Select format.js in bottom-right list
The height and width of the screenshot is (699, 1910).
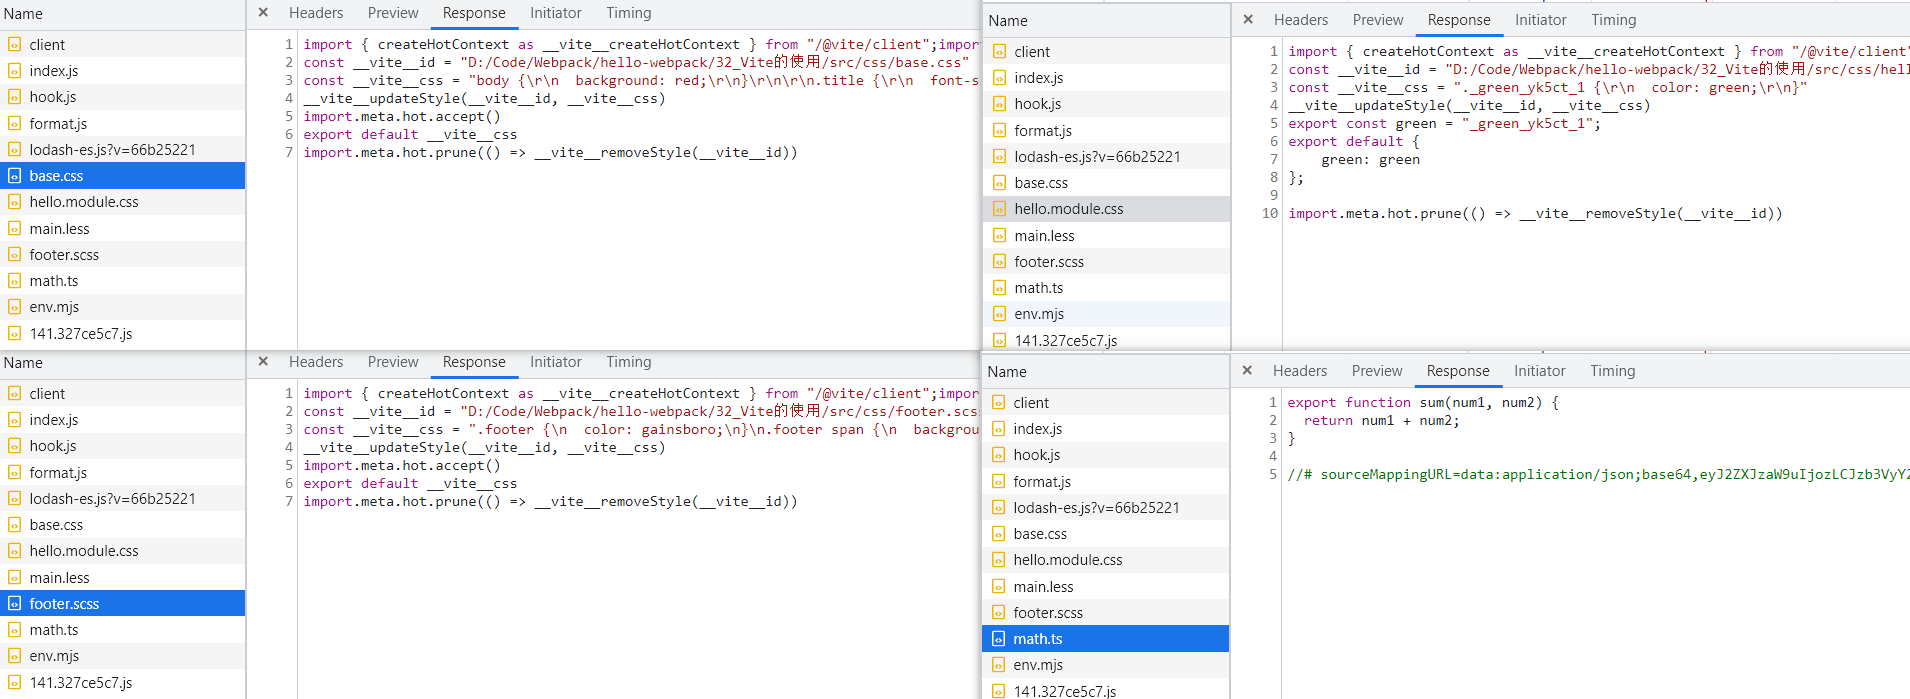[x=1106, y=482]
